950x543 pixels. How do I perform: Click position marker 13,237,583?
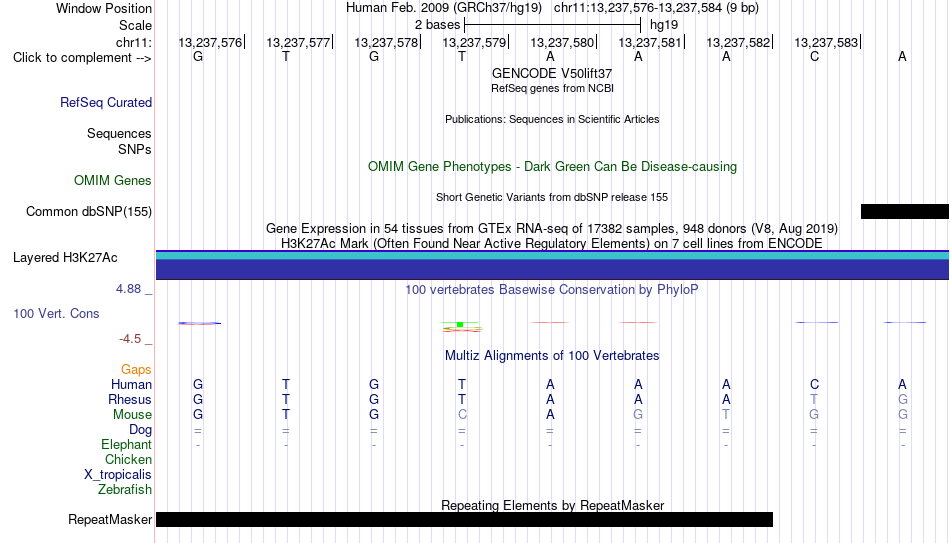[826, 42]
